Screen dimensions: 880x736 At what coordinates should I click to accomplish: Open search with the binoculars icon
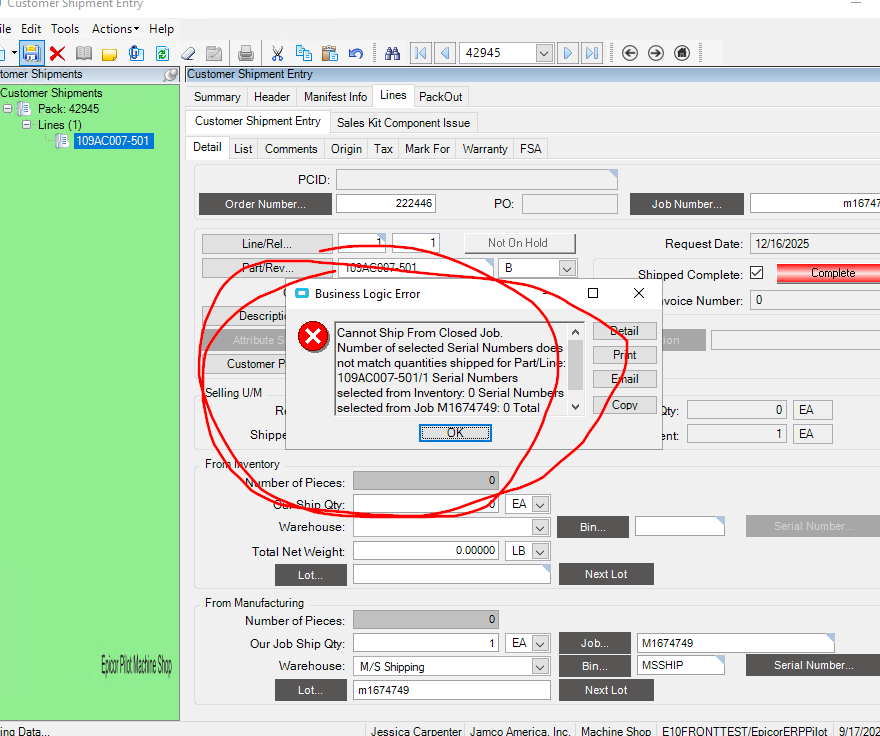(x=392, y=53)
